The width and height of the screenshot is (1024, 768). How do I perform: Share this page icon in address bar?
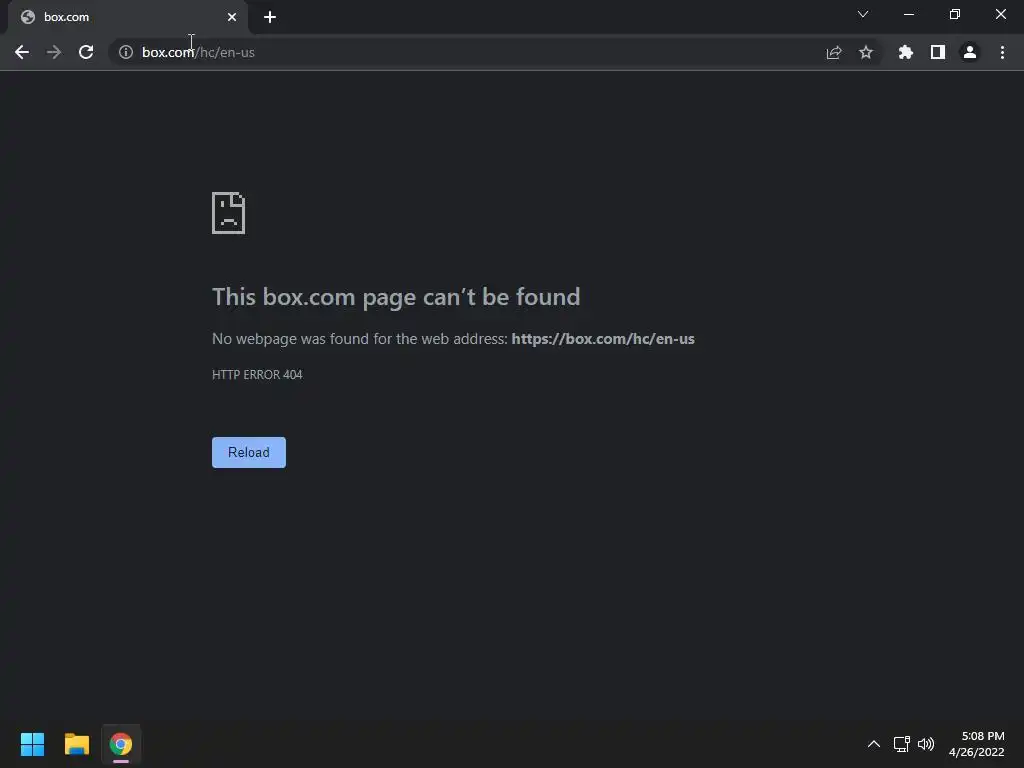click(x=833, y=52)
